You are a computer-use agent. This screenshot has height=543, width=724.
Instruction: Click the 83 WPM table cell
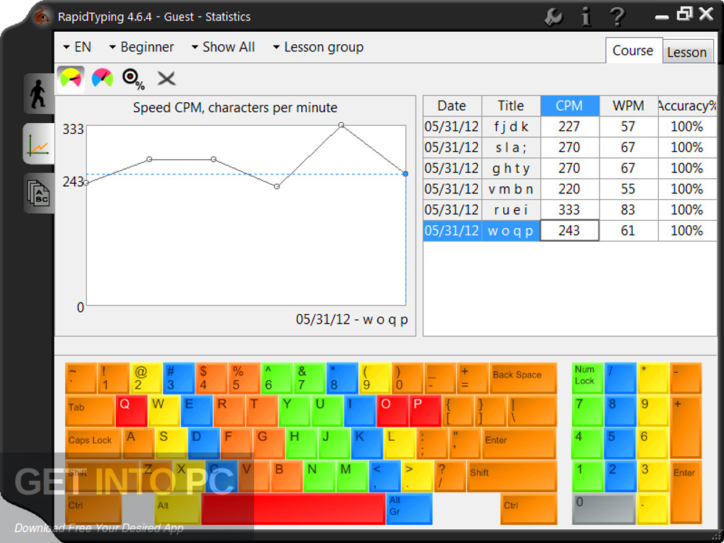pos(628,210)
